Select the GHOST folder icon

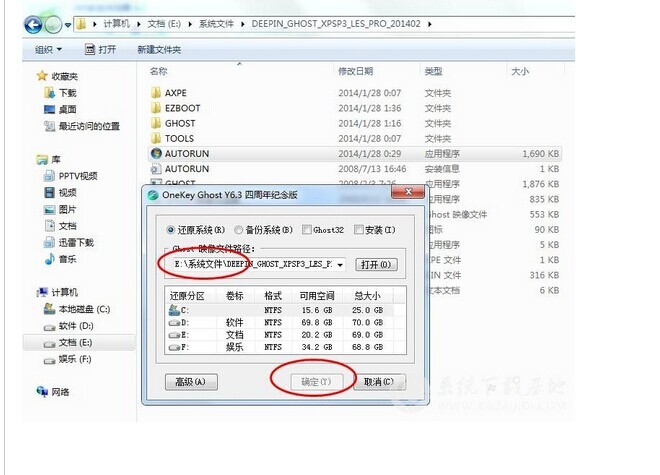pos(156,123)
